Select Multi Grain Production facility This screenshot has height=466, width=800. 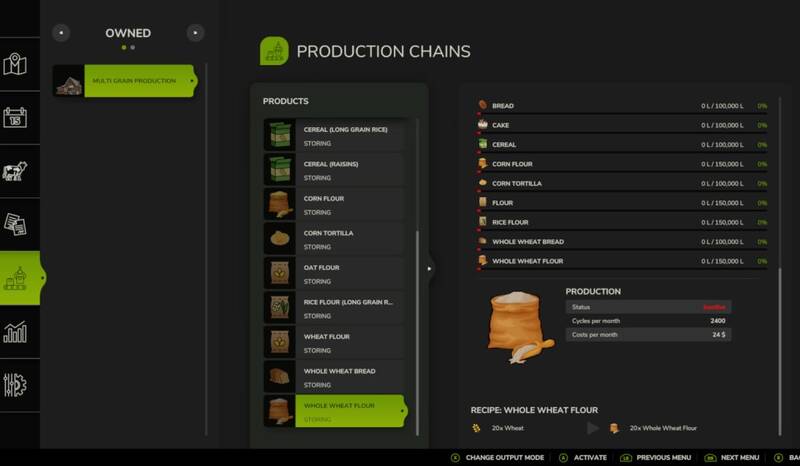[x=125, y=81]
